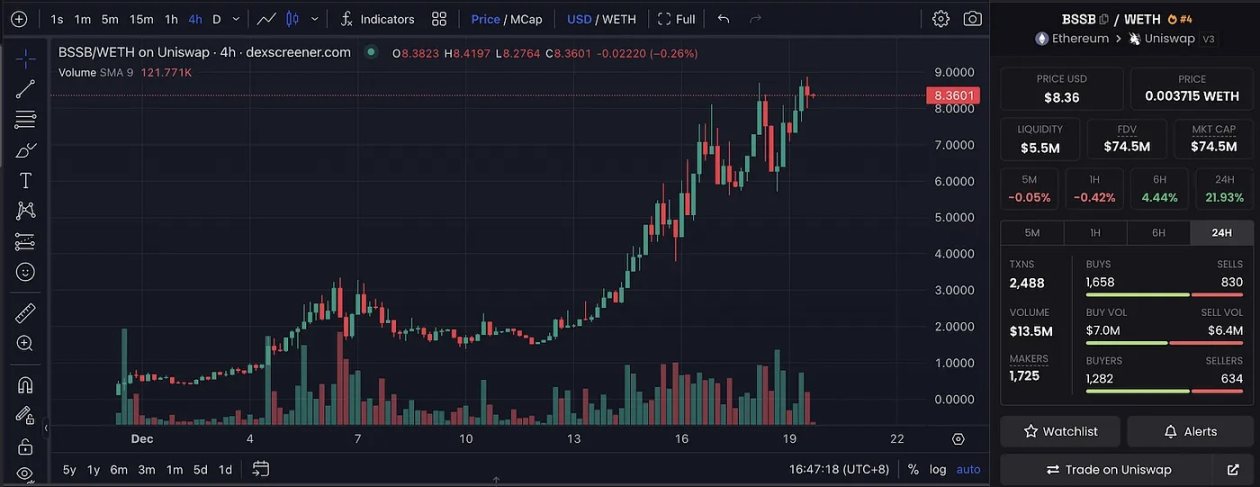Select the trend line drawing tool
The height and width of the screenshot is (487, 1260).
pos(25,89)
